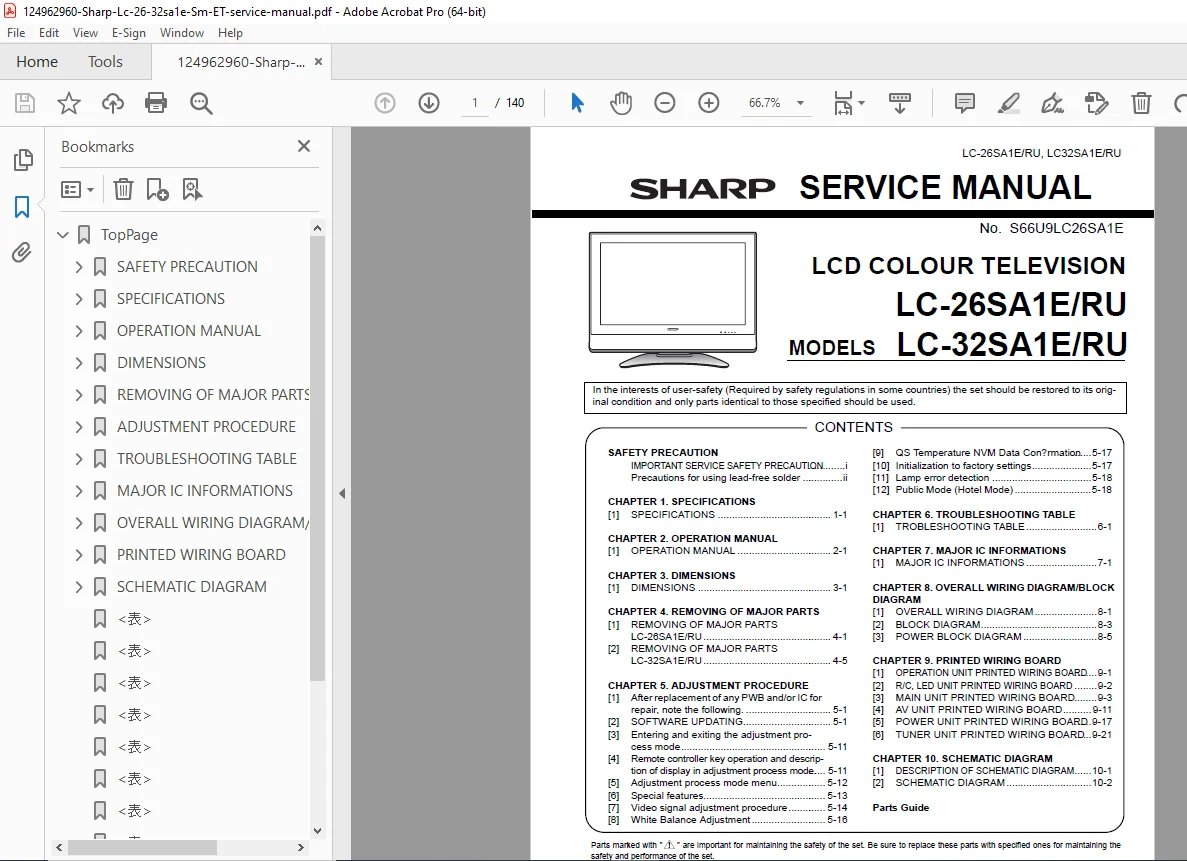Open the bookmarks options dropdown

tap(77, 189)
